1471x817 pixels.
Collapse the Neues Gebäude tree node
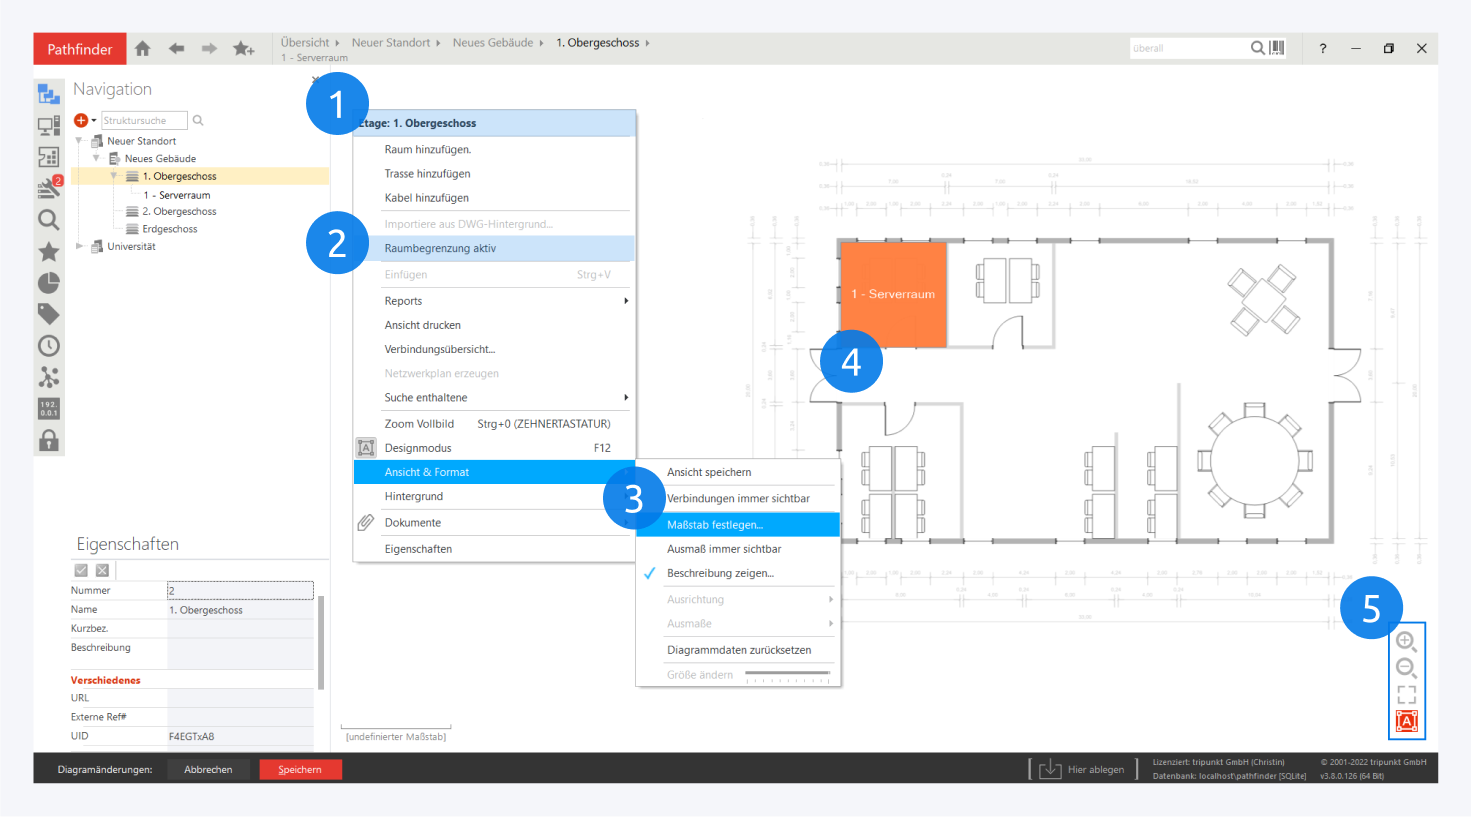(x=97, y=158)
